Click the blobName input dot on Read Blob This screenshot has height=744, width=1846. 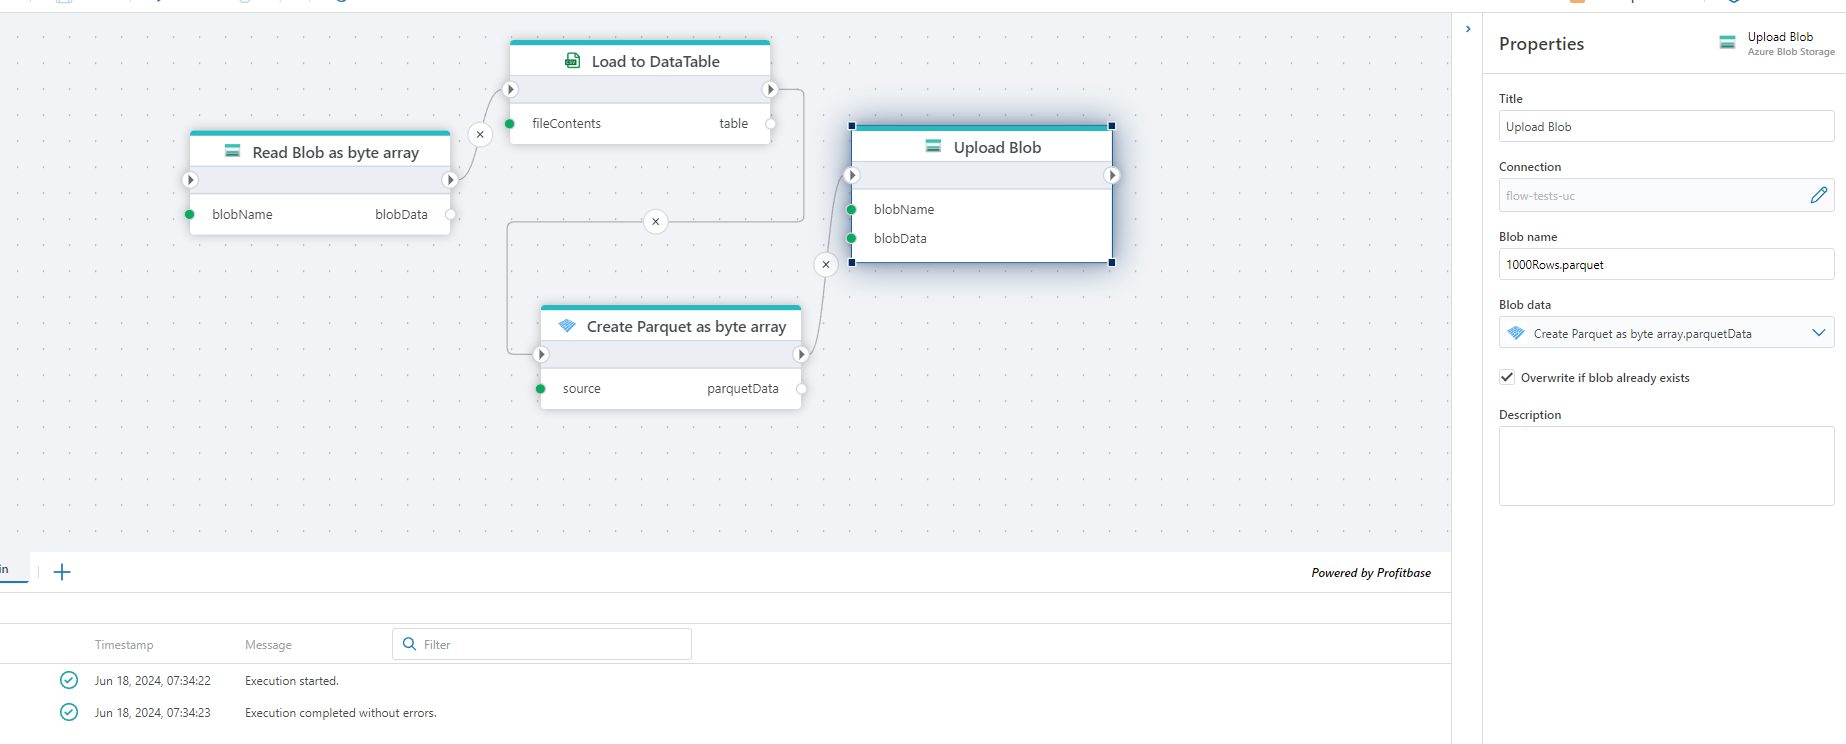(x=189, y=214)
